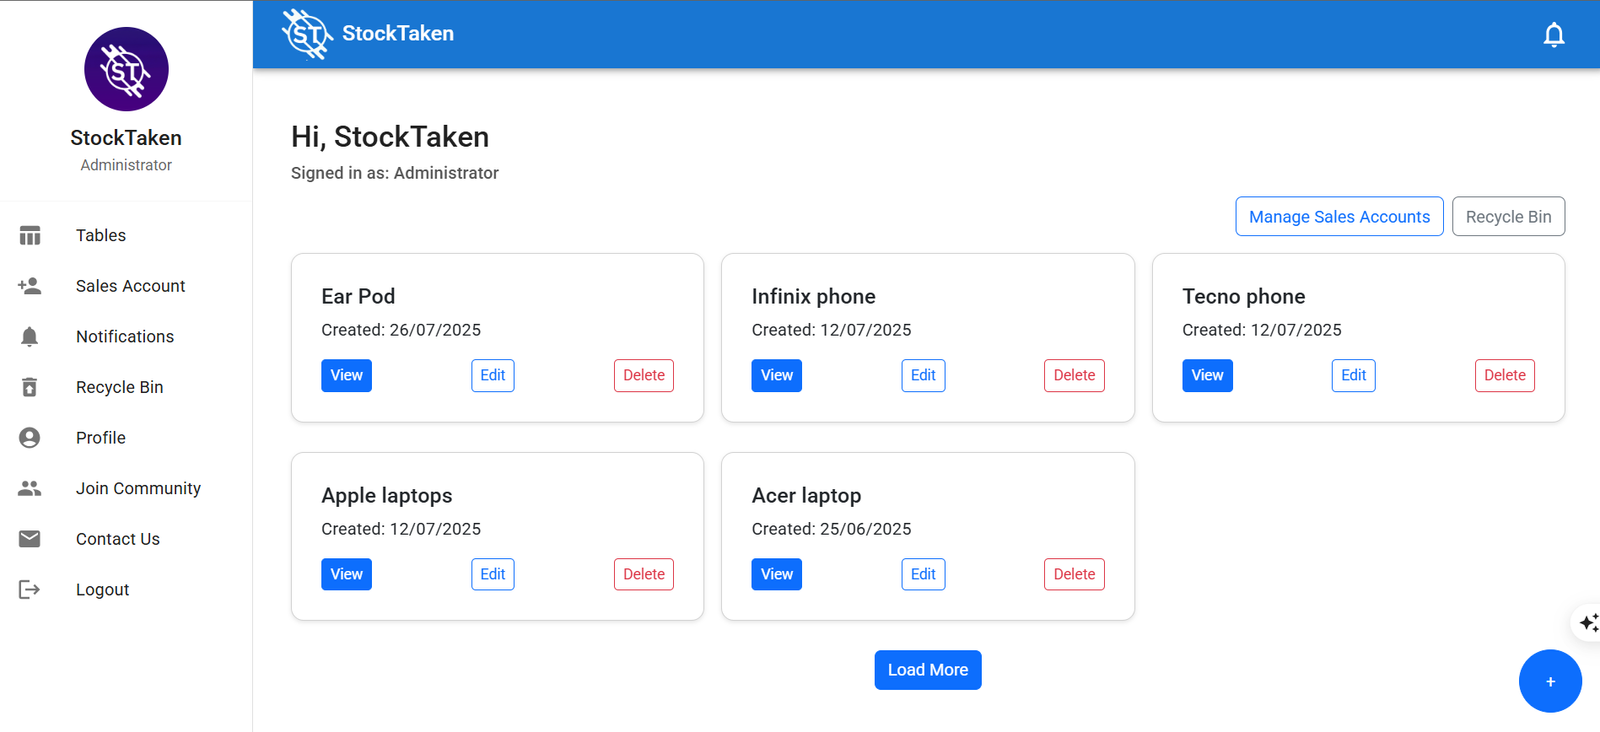The image size is (1600, 732).
Task: Click the Sales Account add-person icon
Action: 30,286
